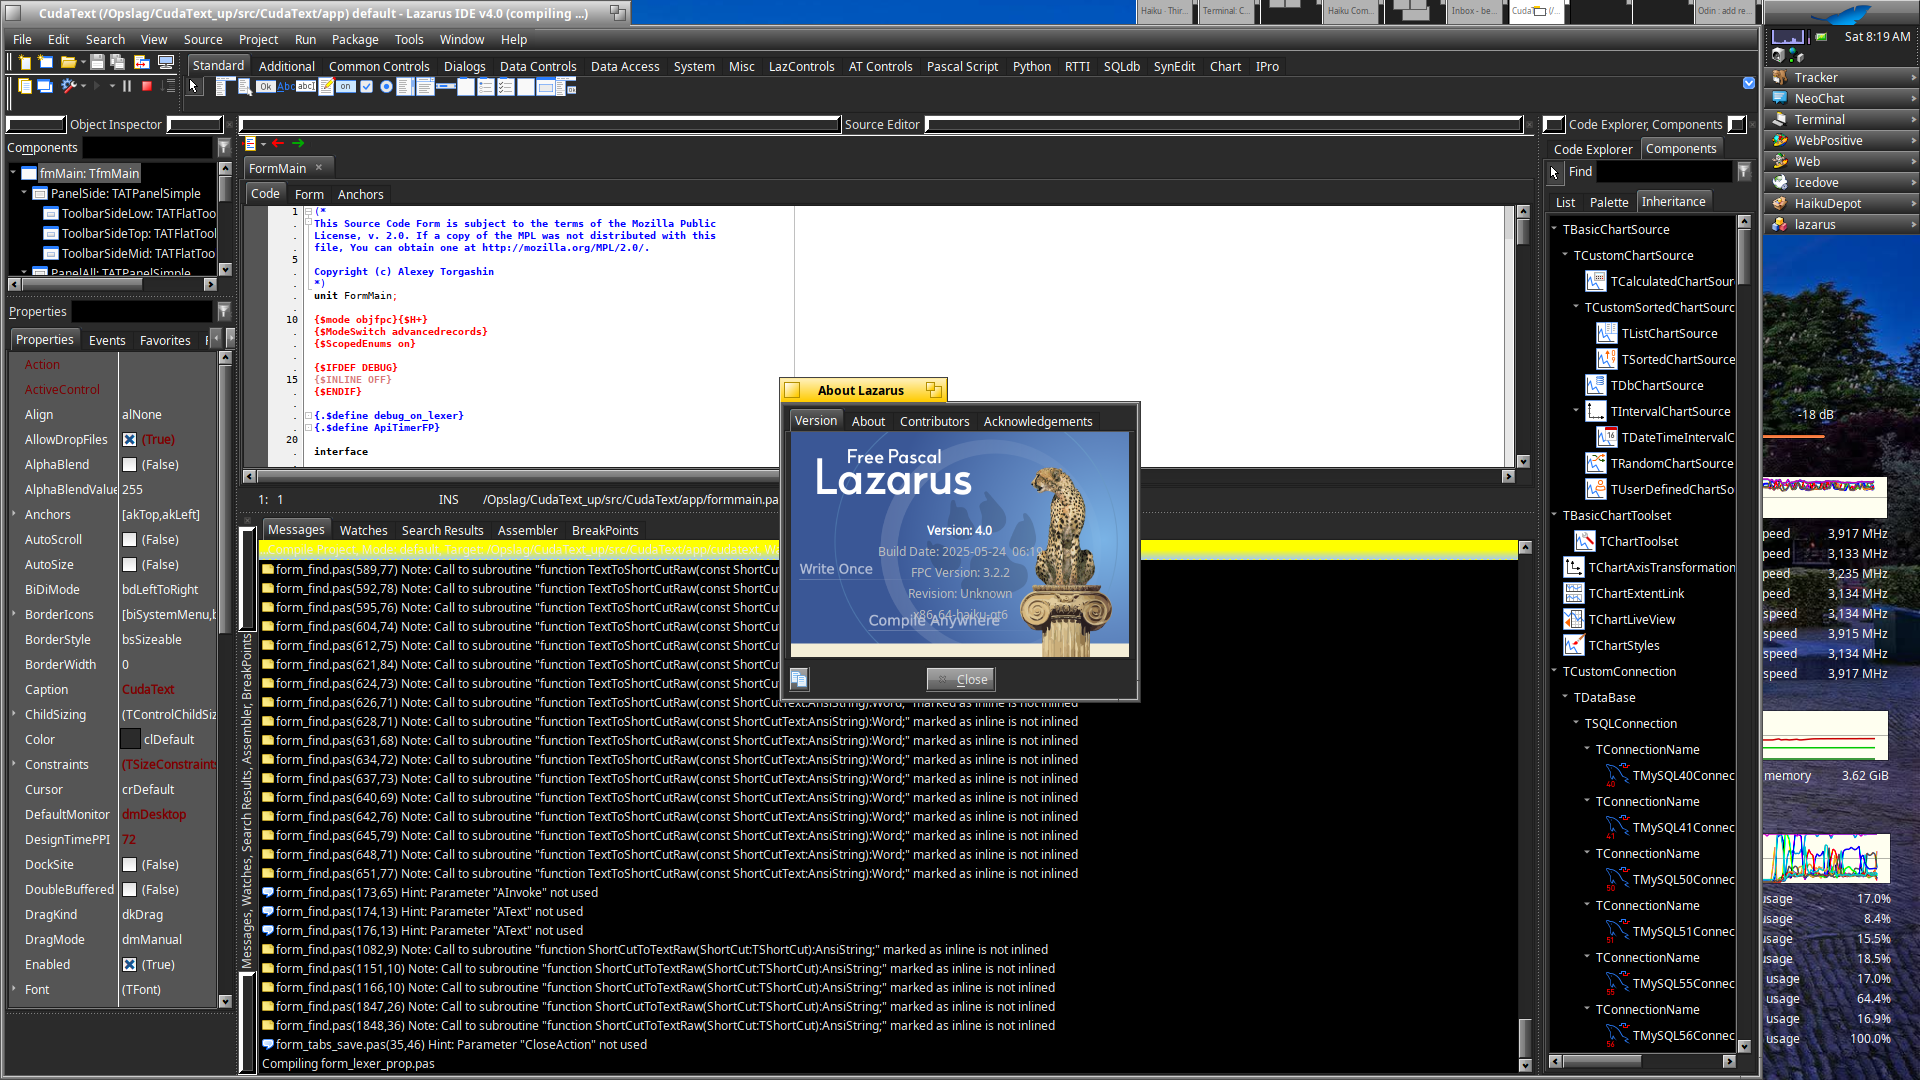This screenshot has height=1080, width=1920.
Task: Click the Stop (red square) toolbar icon
Action: pos(147,87)
